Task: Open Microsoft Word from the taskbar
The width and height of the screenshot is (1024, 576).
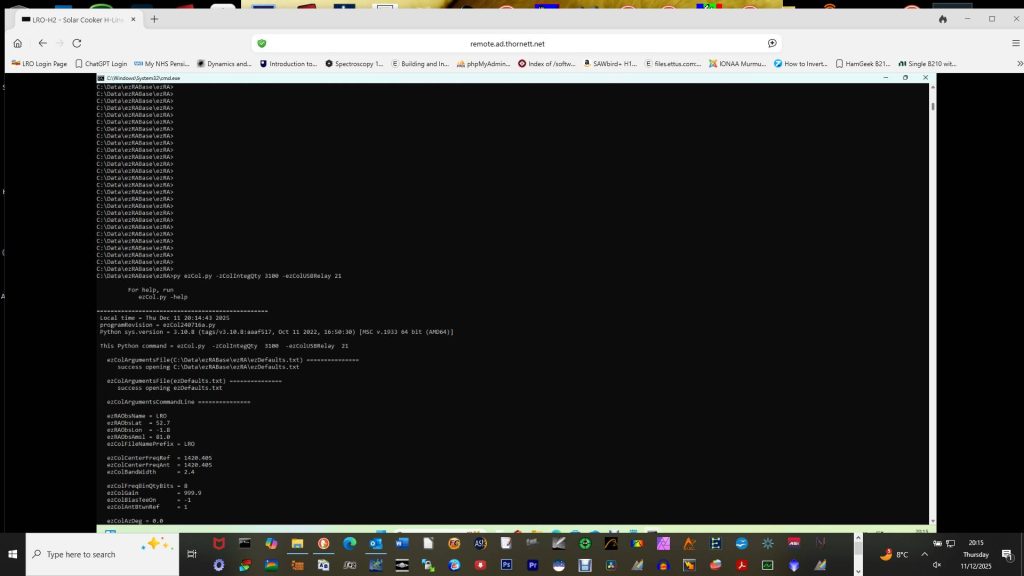Action: pos(402,544)
